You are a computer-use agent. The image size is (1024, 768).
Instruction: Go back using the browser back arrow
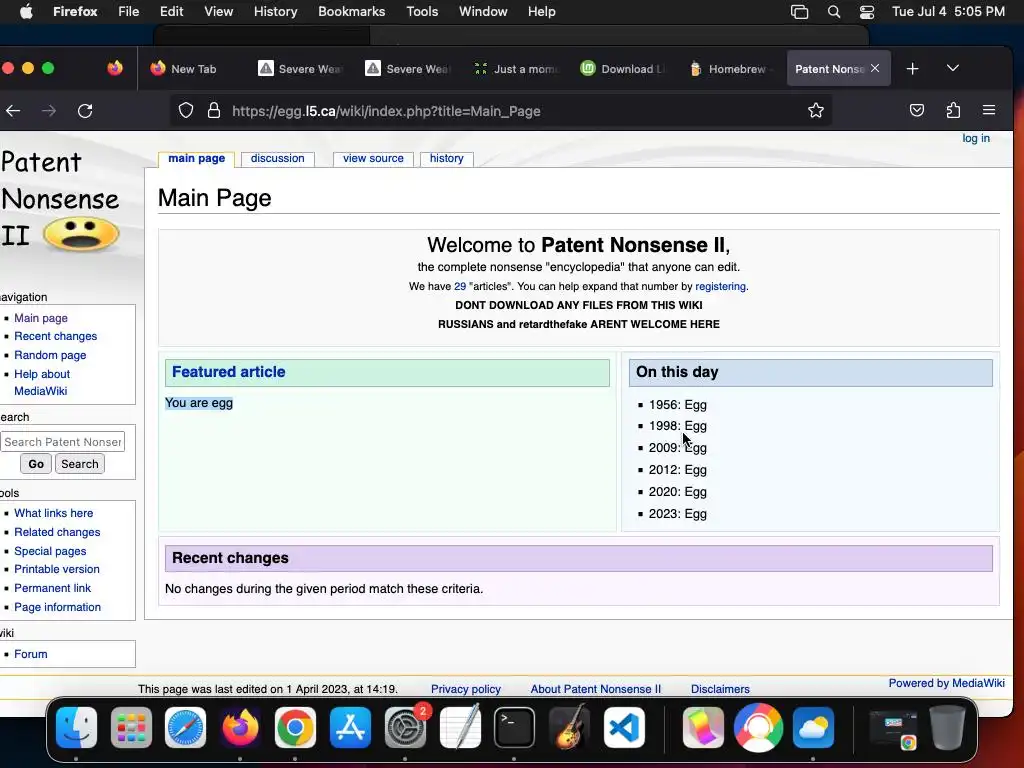point(13,111)
